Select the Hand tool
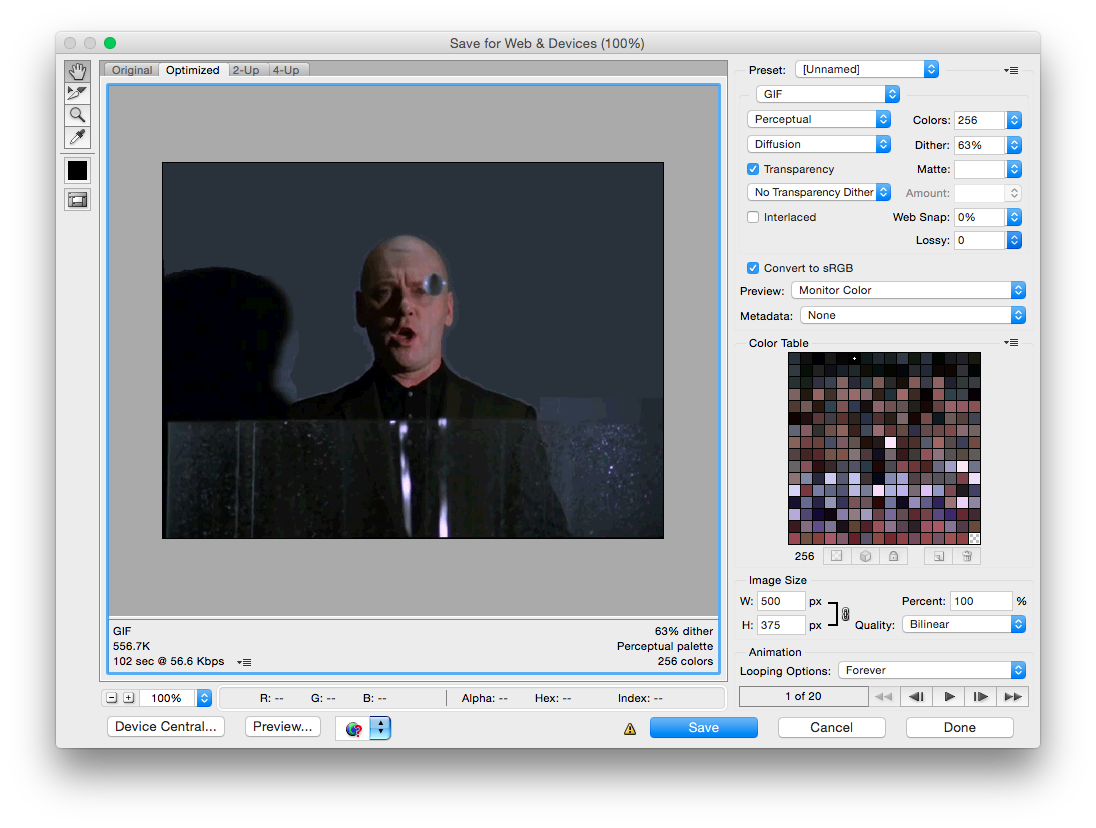This screenshot has width=1096, height=828. tap(78, 71)
